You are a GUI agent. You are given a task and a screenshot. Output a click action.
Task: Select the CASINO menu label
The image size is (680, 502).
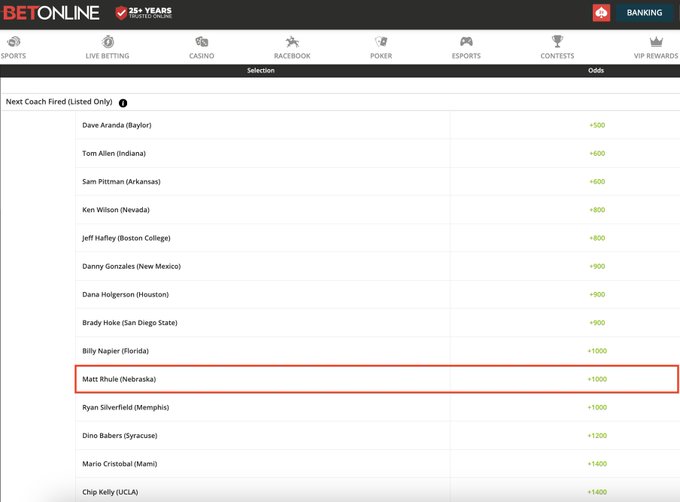[202, 56]
